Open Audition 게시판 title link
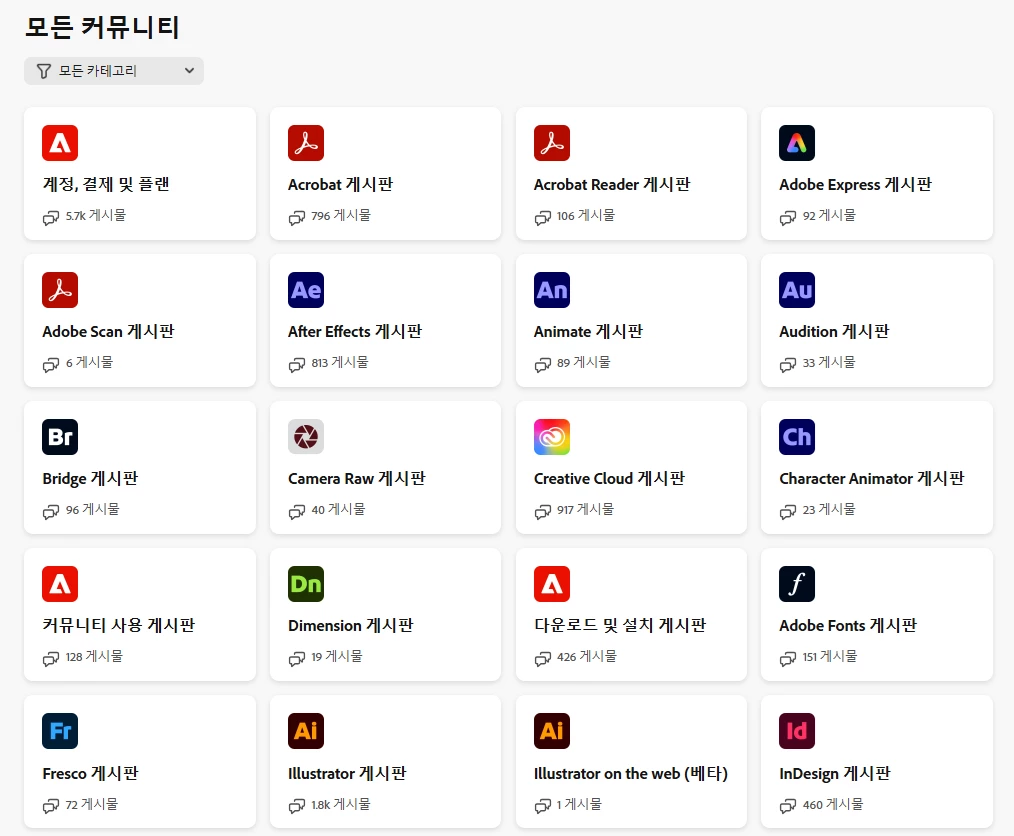Viewport: 1014px width, 836px height. (x=834, y=332)
